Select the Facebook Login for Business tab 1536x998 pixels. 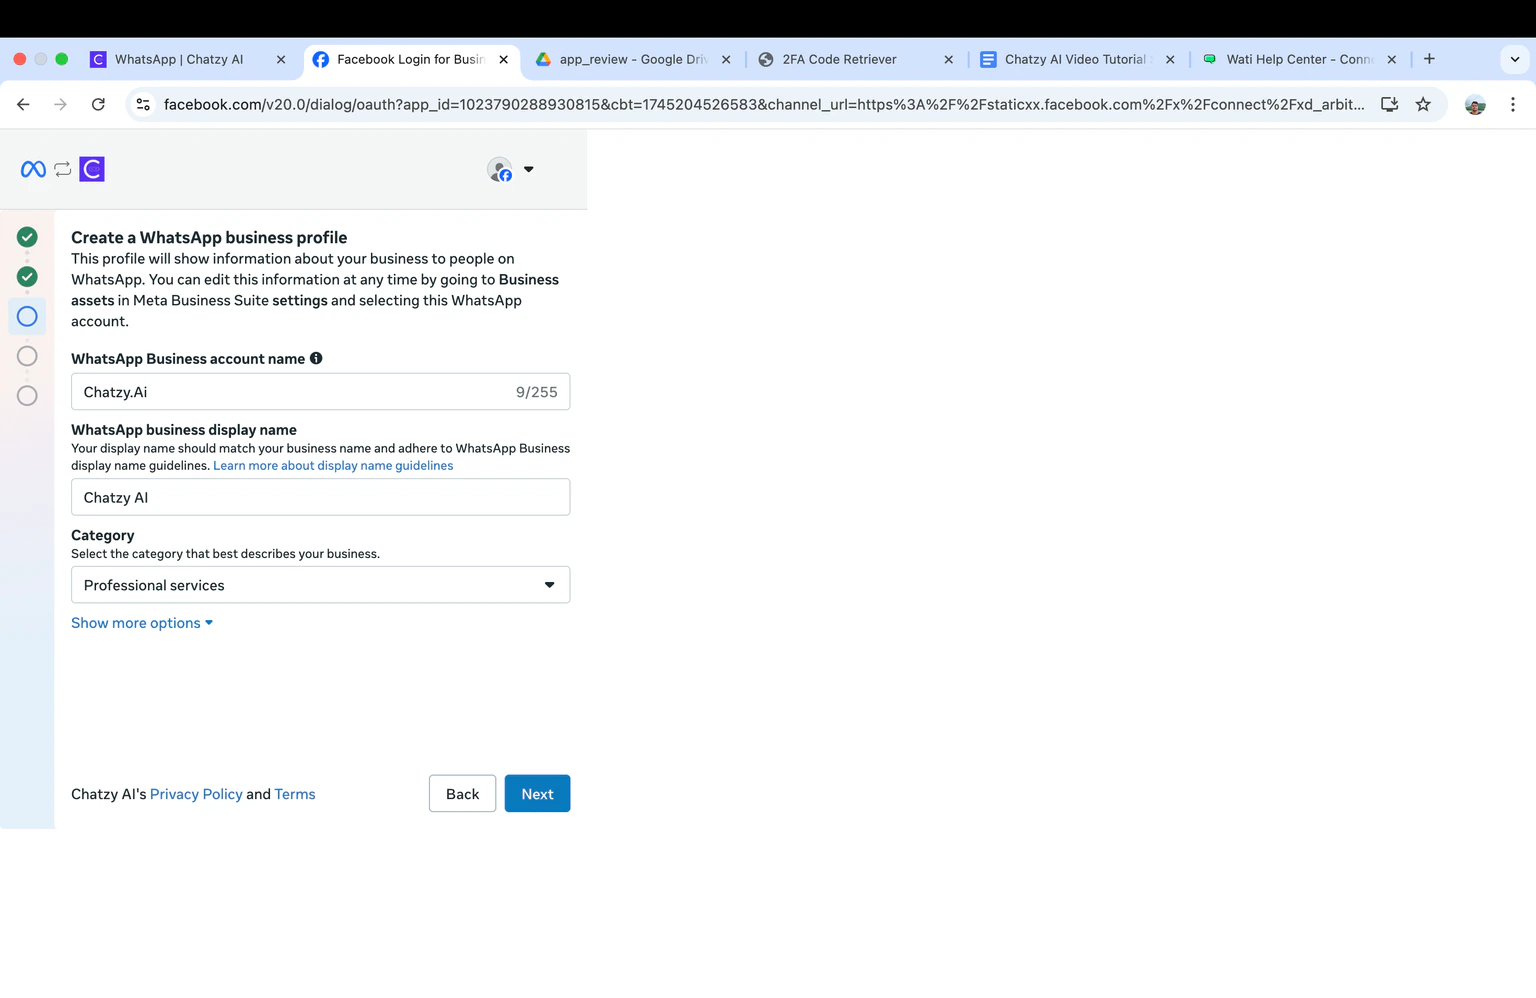pyautogui.click(x=410, y=60)
